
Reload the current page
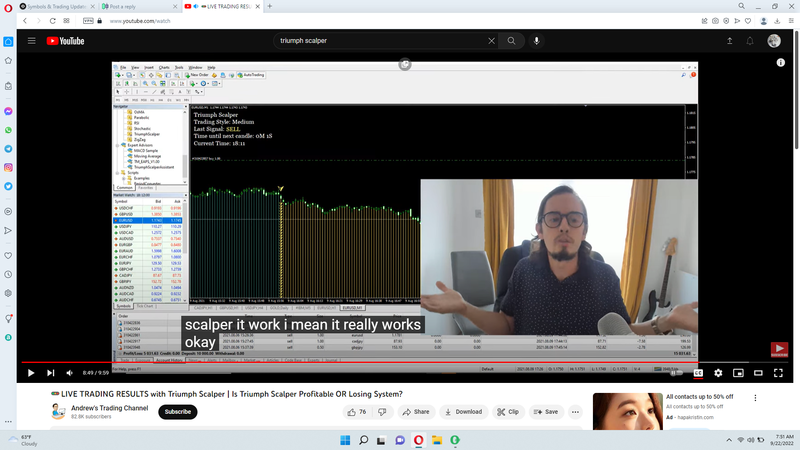[53, 21]
